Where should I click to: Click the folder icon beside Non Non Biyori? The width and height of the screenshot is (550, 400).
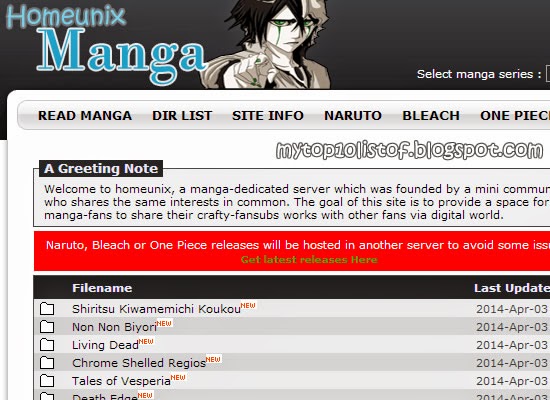click(x=47, y=327)
